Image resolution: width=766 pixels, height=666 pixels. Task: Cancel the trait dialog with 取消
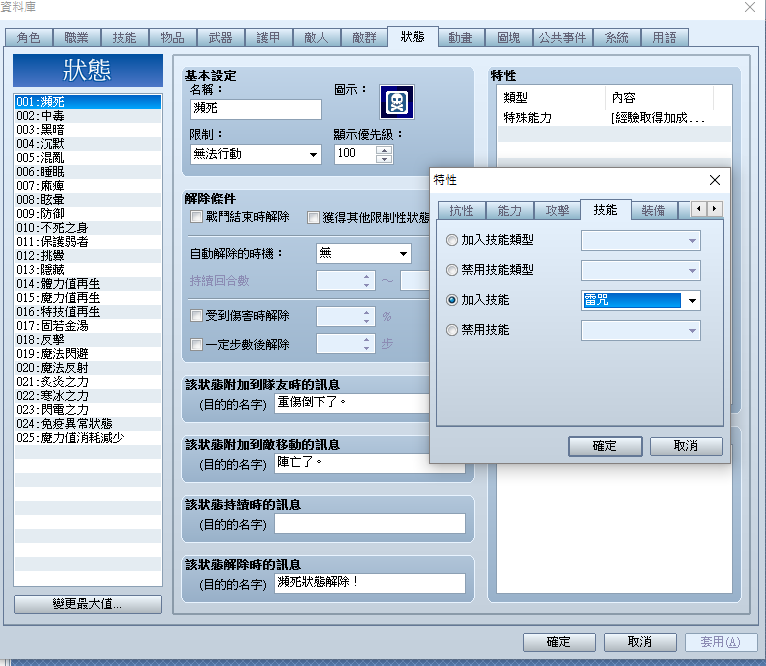click(686, 446)
